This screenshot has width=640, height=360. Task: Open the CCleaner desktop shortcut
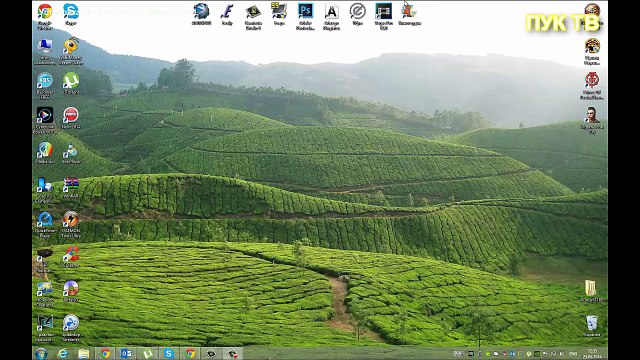71,257
